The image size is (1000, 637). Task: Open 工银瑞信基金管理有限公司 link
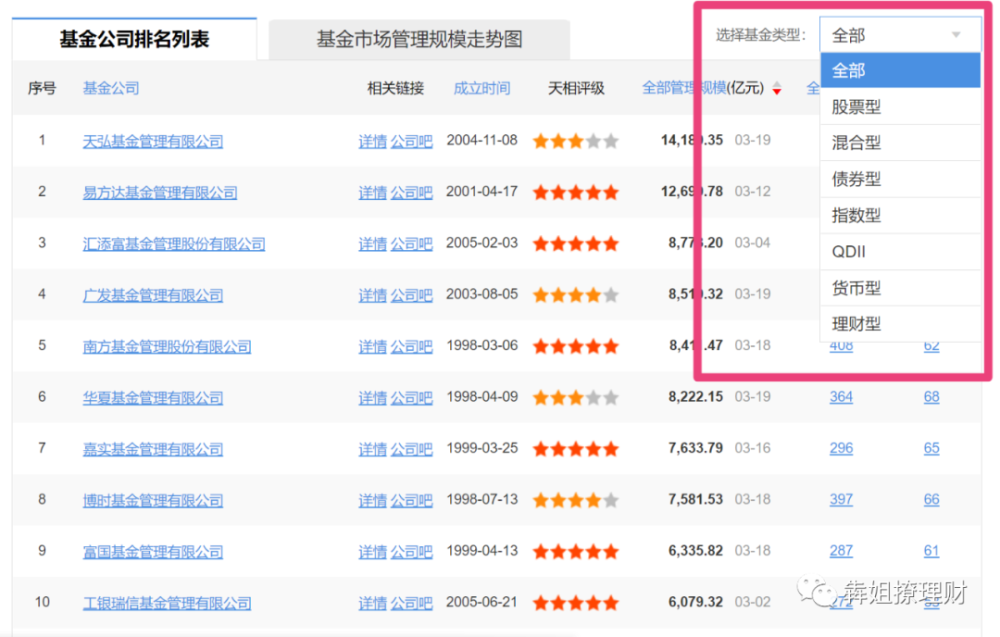click(166, 603)
